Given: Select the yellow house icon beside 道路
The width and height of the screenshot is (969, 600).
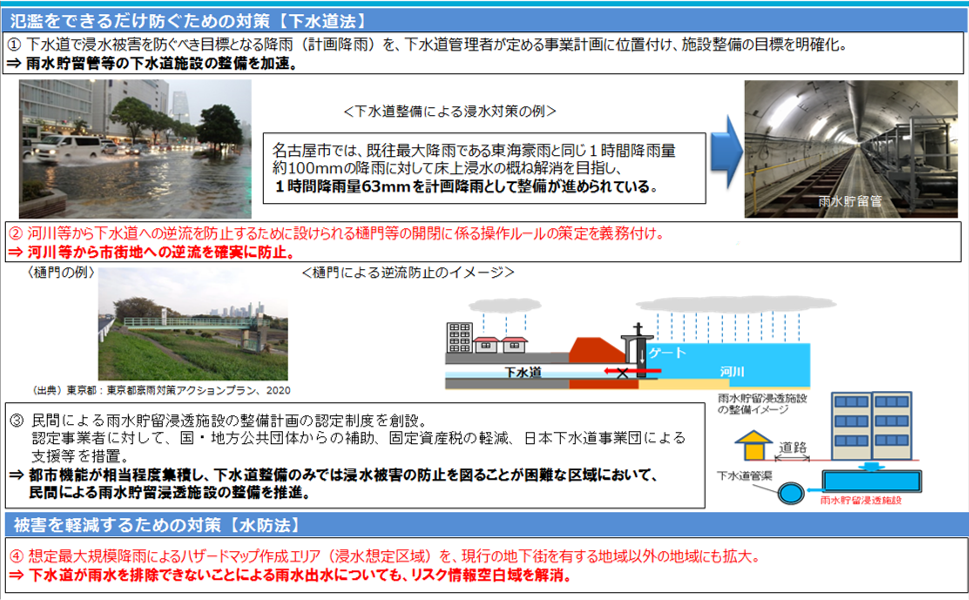Looking at the screenshot, I should (x=753, y=446).
